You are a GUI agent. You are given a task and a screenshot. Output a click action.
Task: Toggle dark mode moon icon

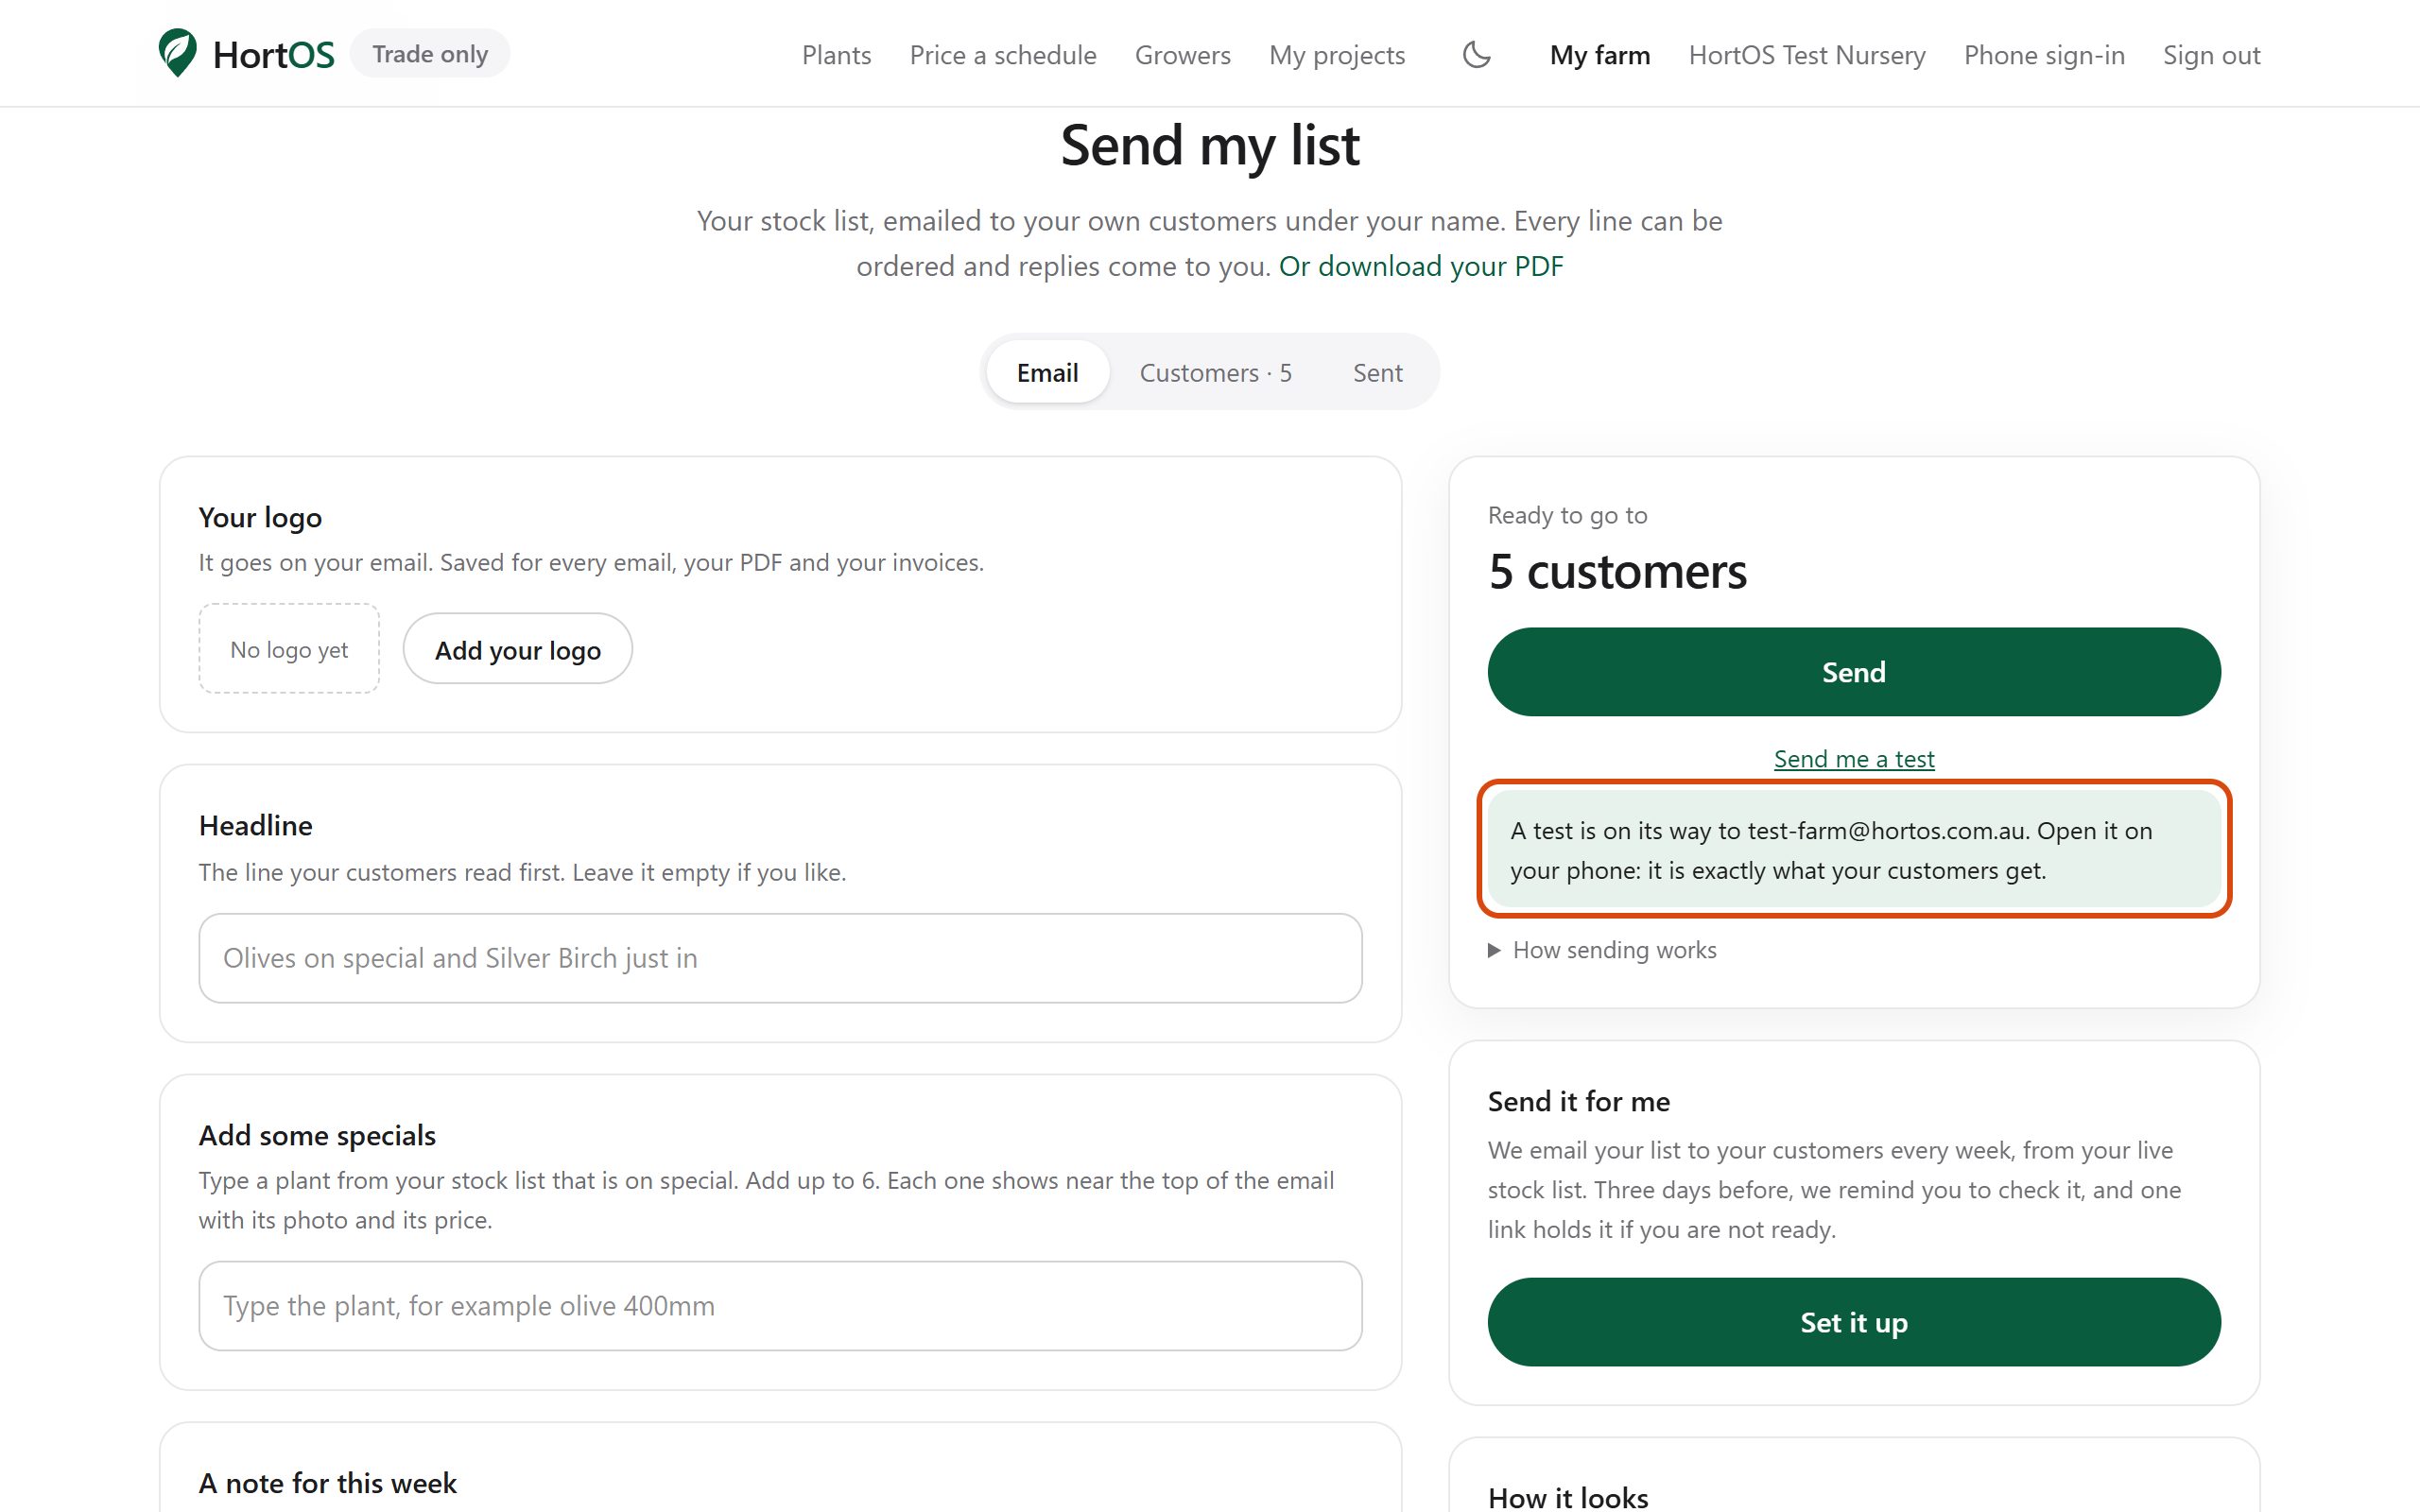point(1477,54)
